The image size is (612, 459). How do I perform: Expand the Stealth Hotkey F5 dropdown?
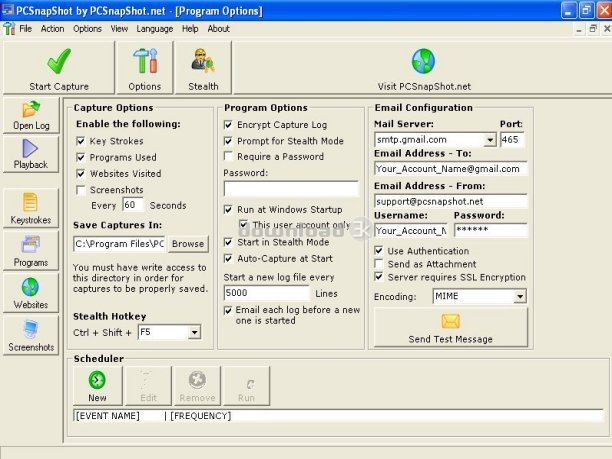(194, 333)
